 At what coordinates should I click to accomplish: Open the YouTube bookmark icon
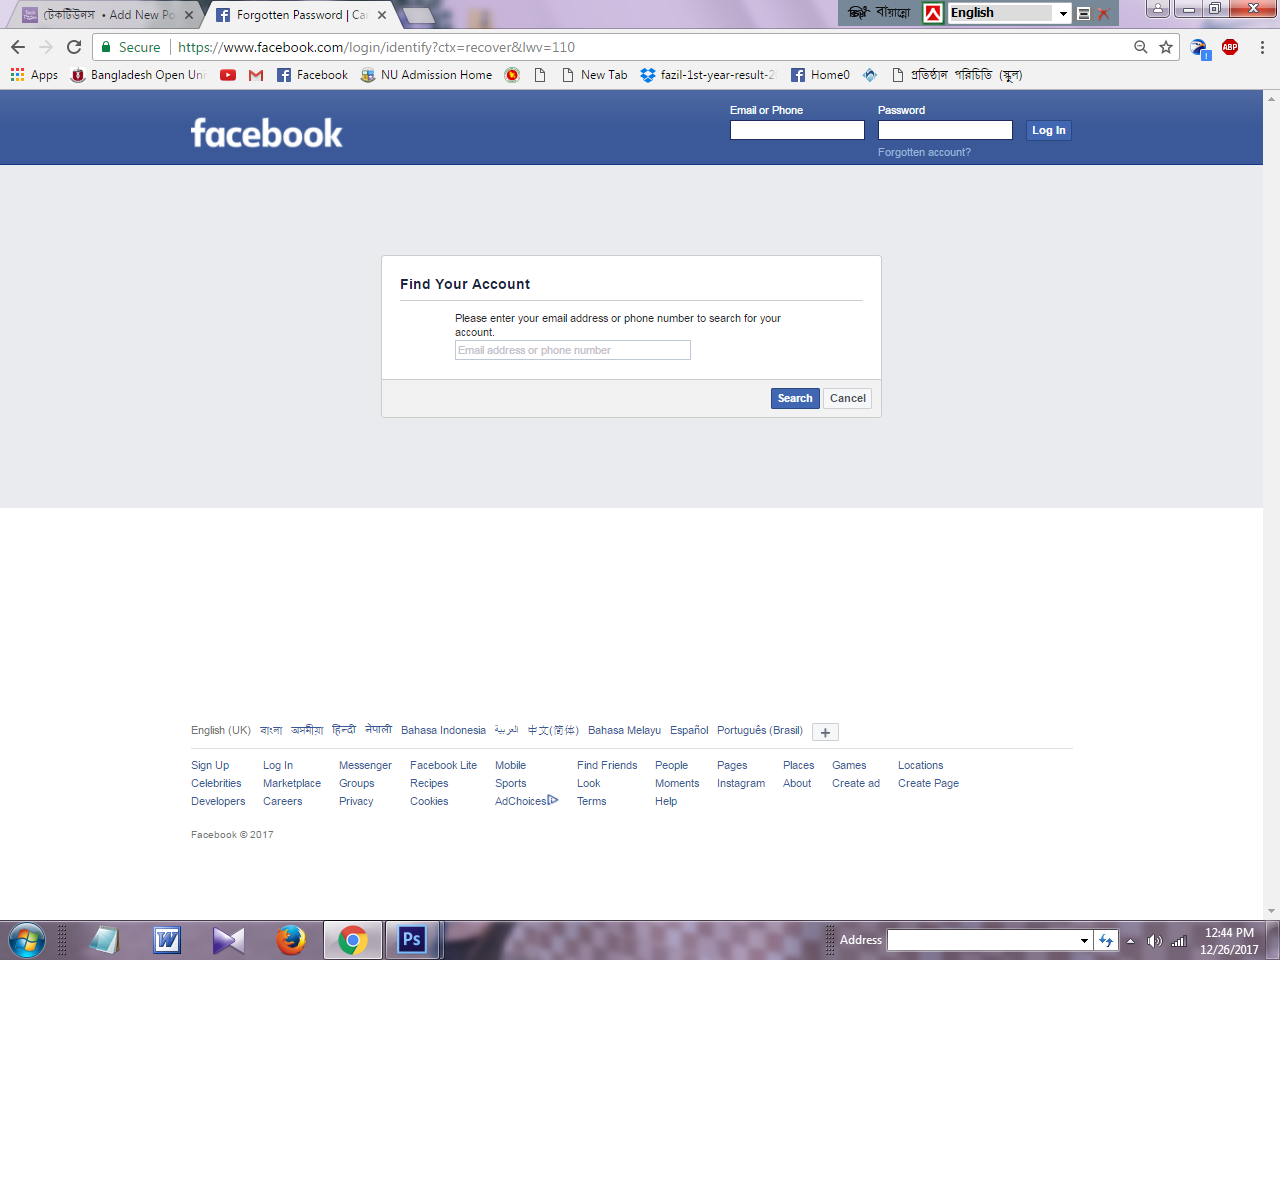(x=228, y=75)
